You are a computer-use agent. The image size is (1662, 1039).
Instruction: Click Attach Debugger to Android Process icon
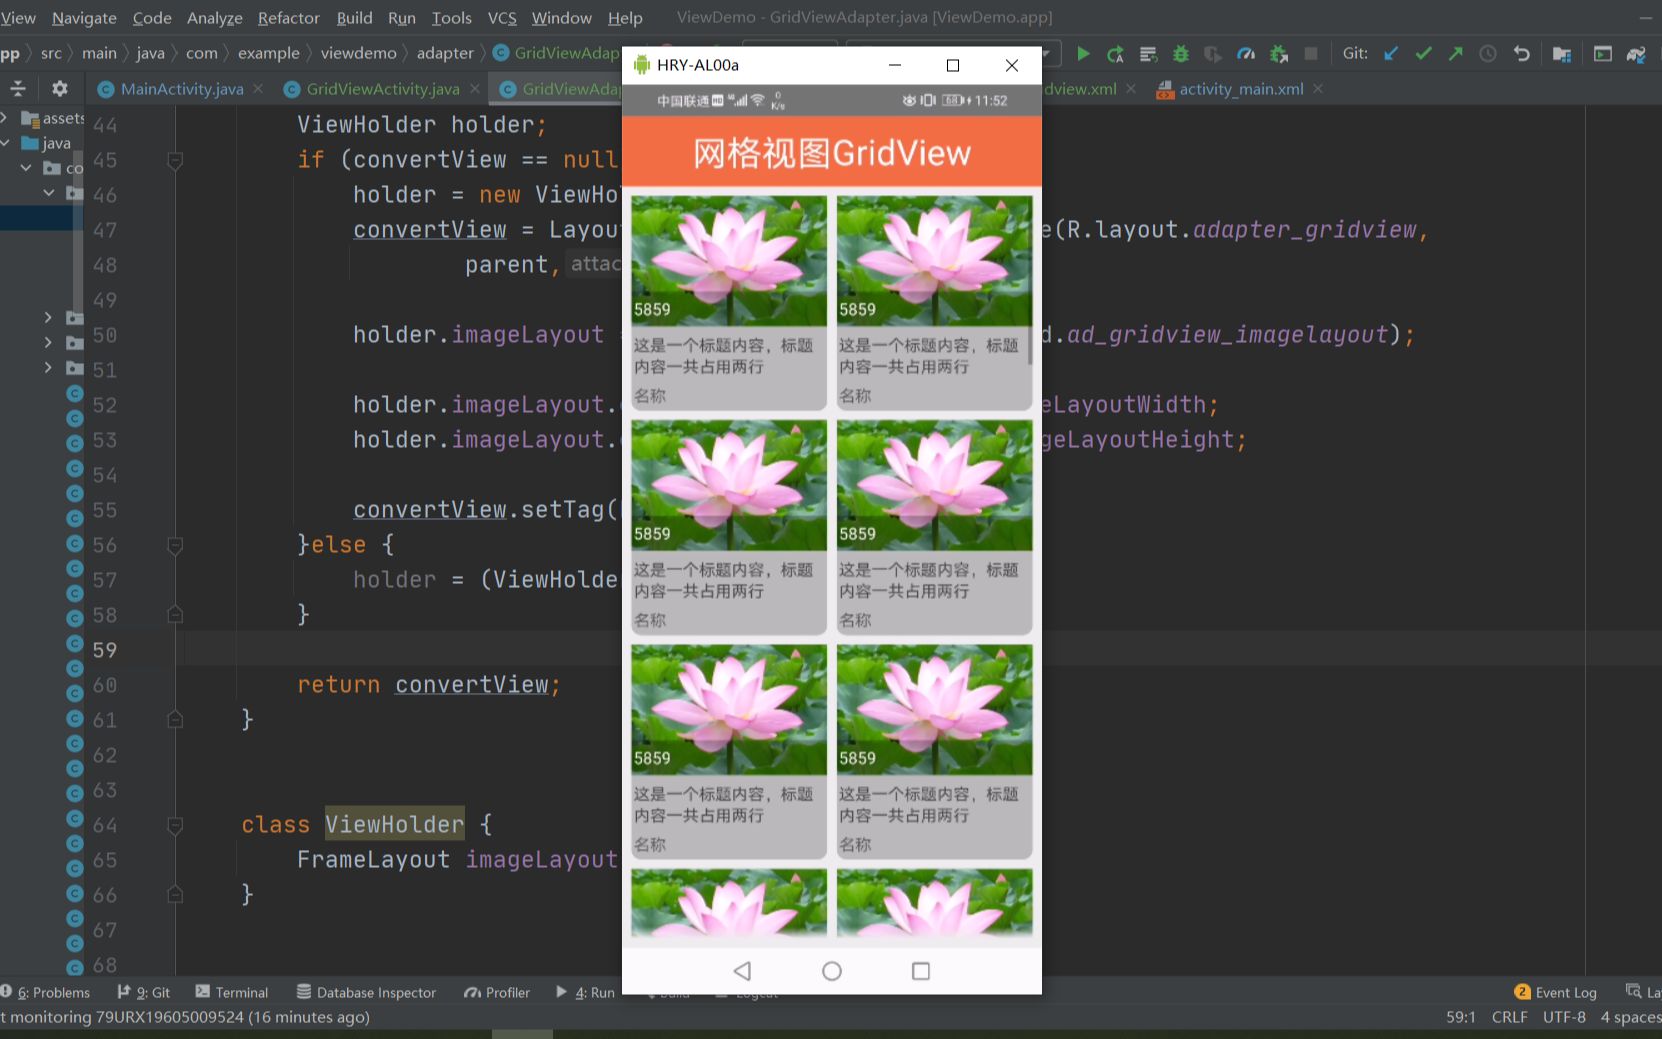(x=1279, y=53)
